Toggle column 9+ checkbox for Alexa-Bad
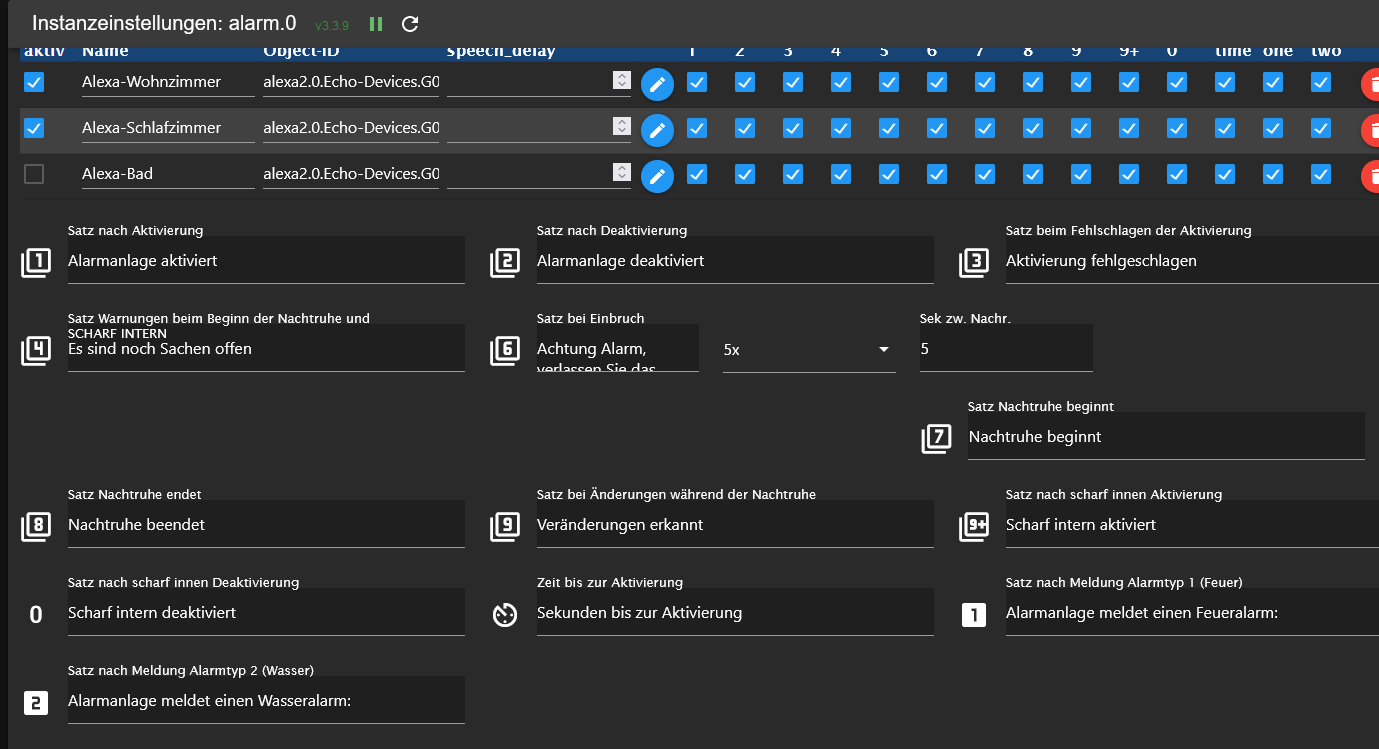Screen dimensions: 1379x749 click(x=1129, y=174)
